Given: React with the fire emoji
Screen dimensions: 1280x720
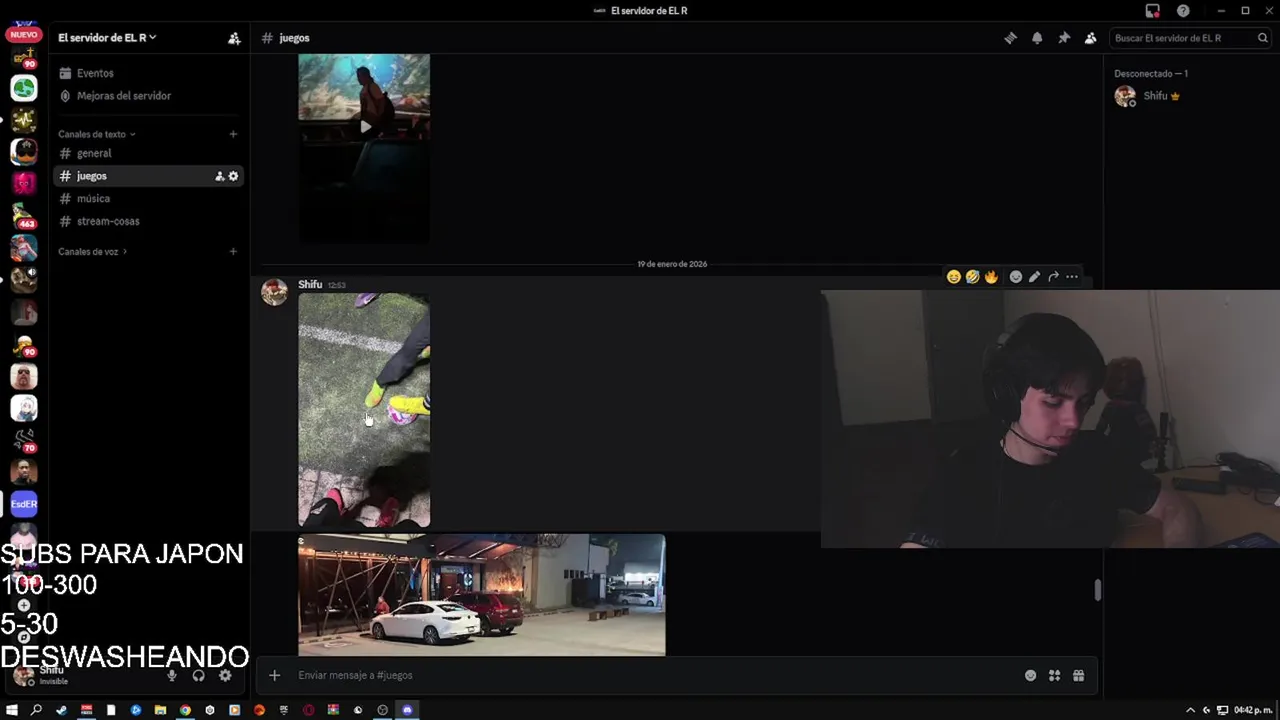Looking at the screenshot, I should (991, 277).
